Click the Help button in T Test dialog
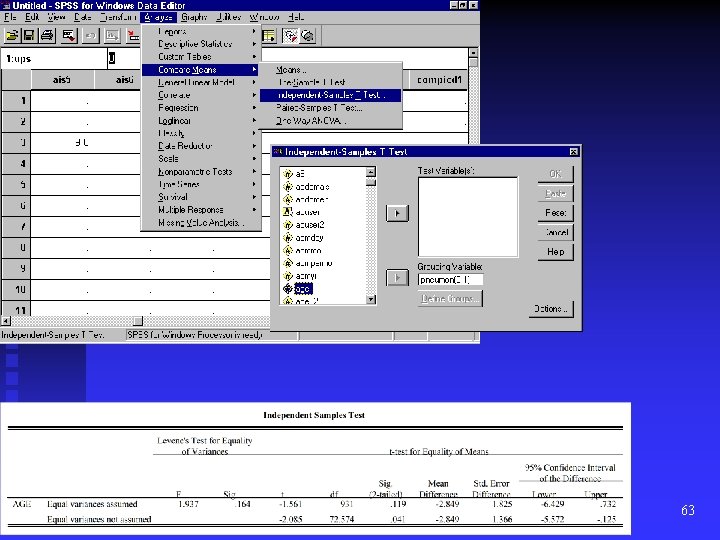 (x=556, y=252)
